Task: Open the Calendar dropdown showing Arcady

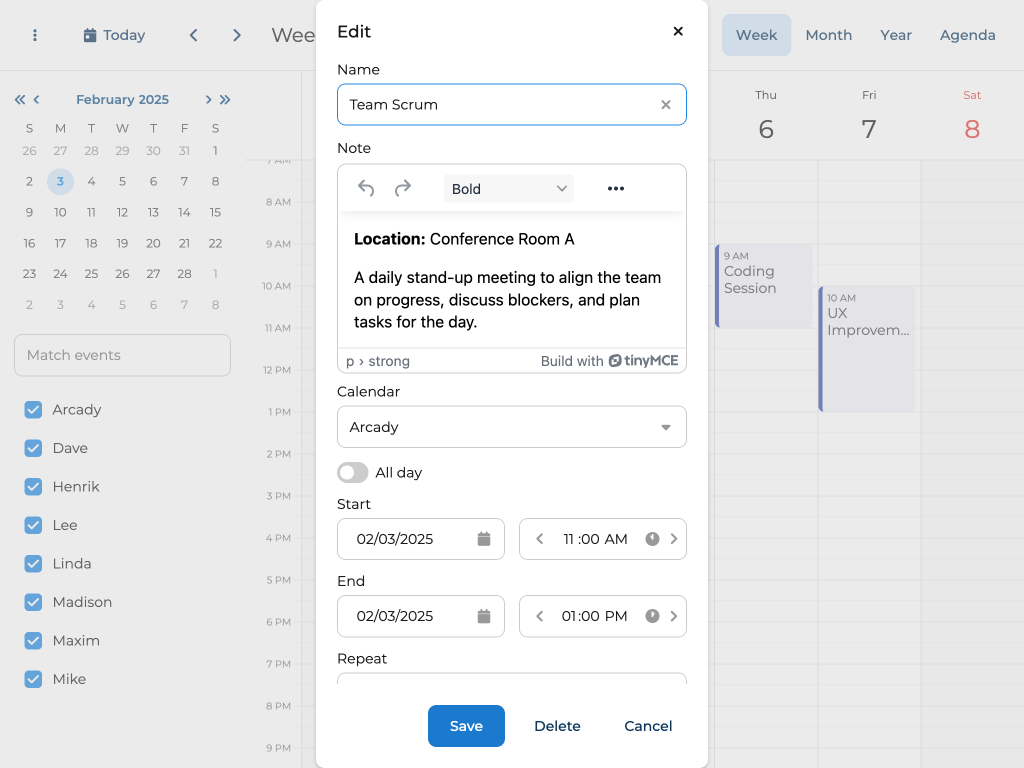Action: click(512, 427)
